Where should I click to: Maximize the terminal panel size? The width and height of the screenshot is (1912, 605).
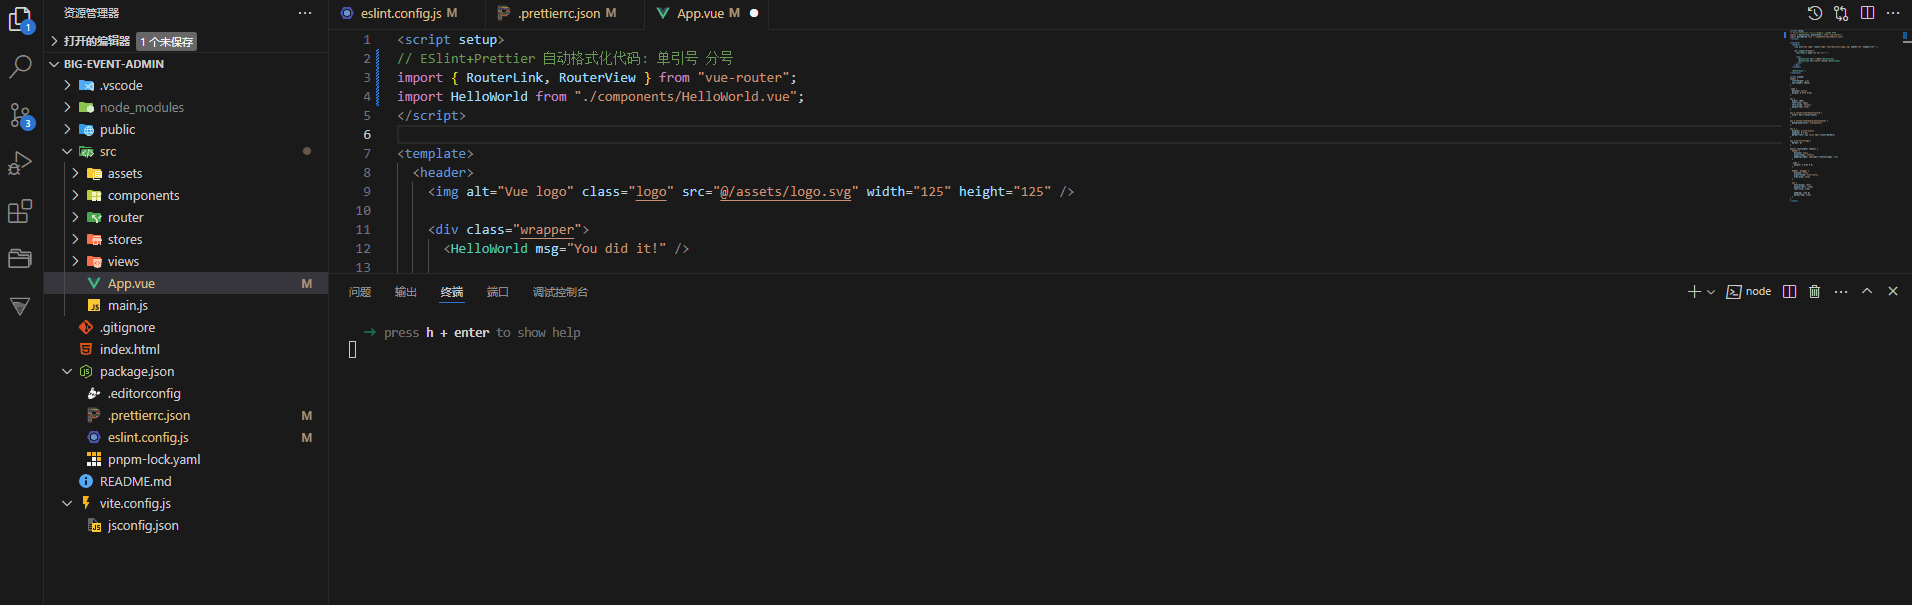click(x=1867, y=292)
